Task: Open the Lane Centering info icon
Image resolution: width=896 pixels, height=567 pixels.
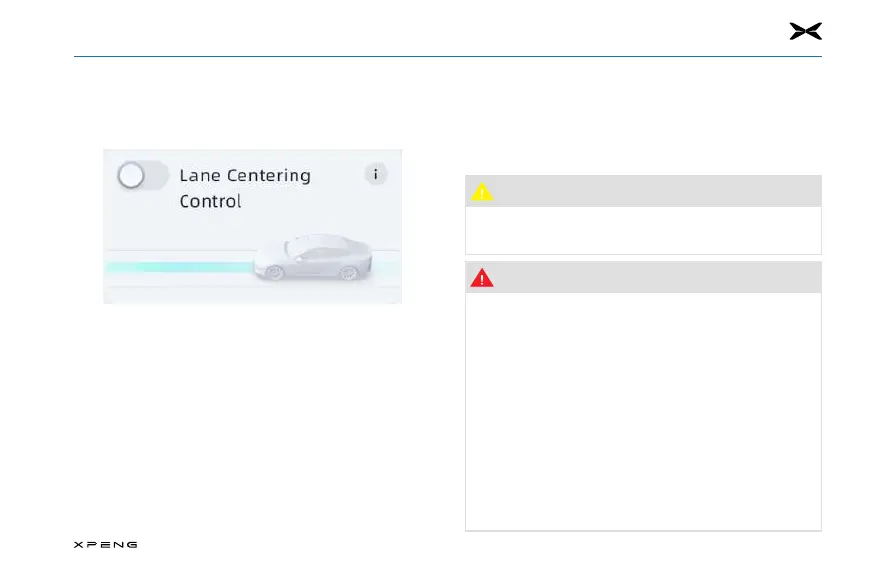Action: (375, 174)
